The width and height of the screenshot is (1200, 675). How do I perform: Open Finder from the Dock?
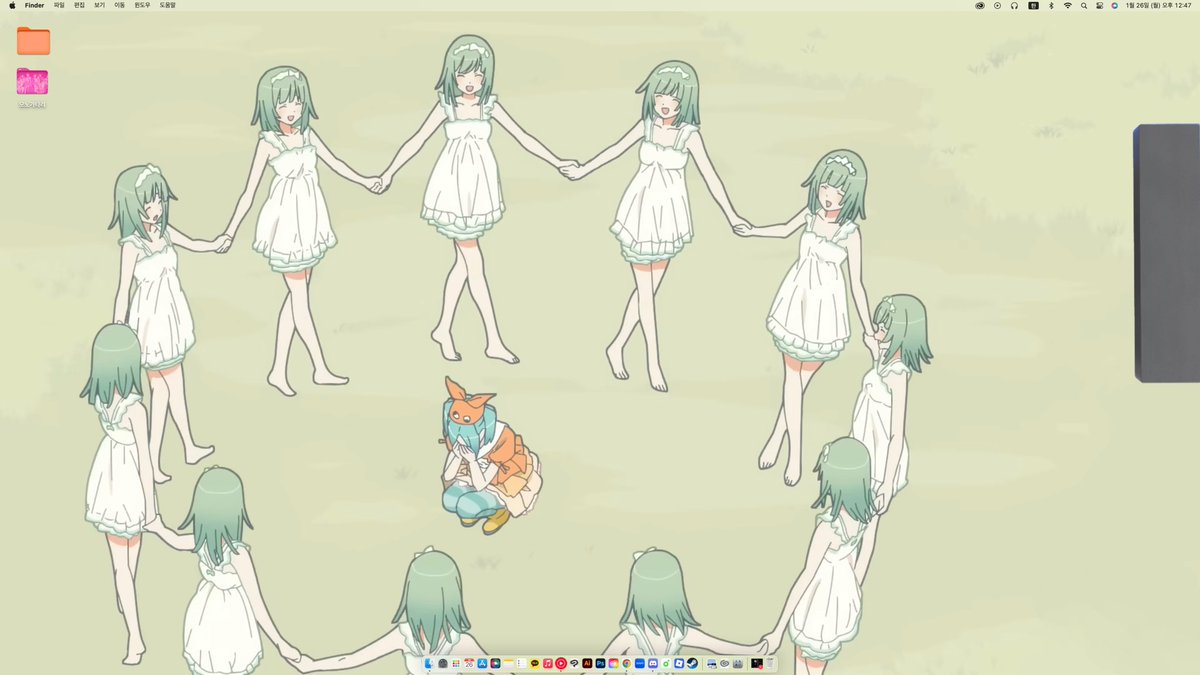(429, 663)
